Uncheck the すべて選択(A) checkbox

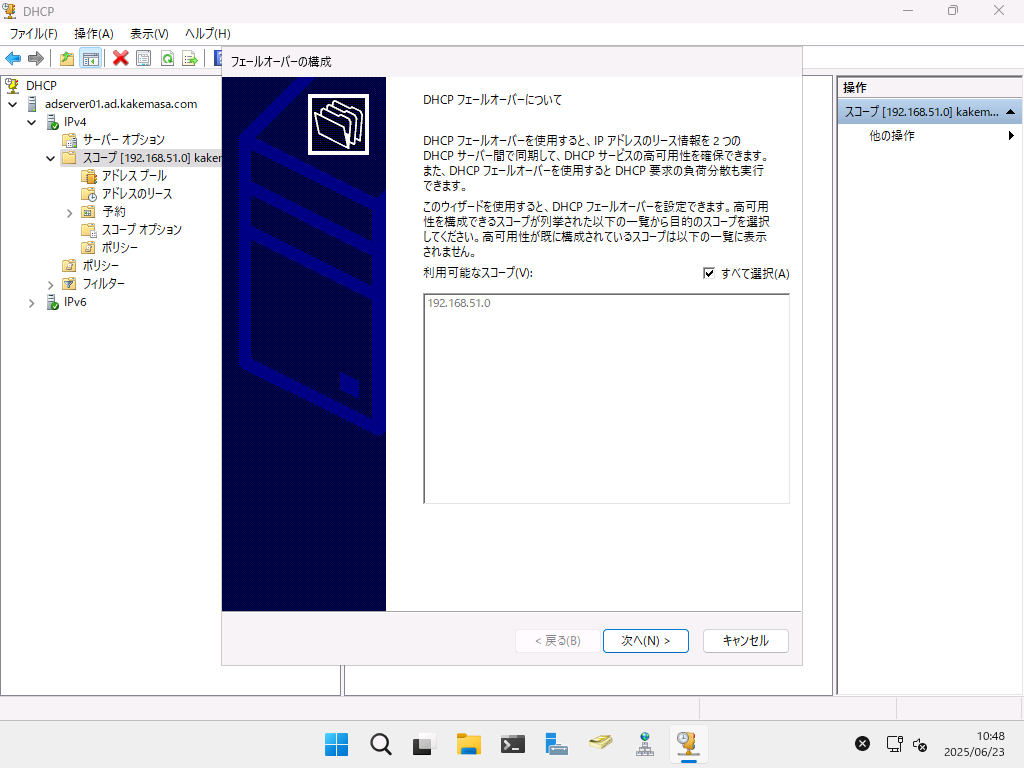point(709,274)
